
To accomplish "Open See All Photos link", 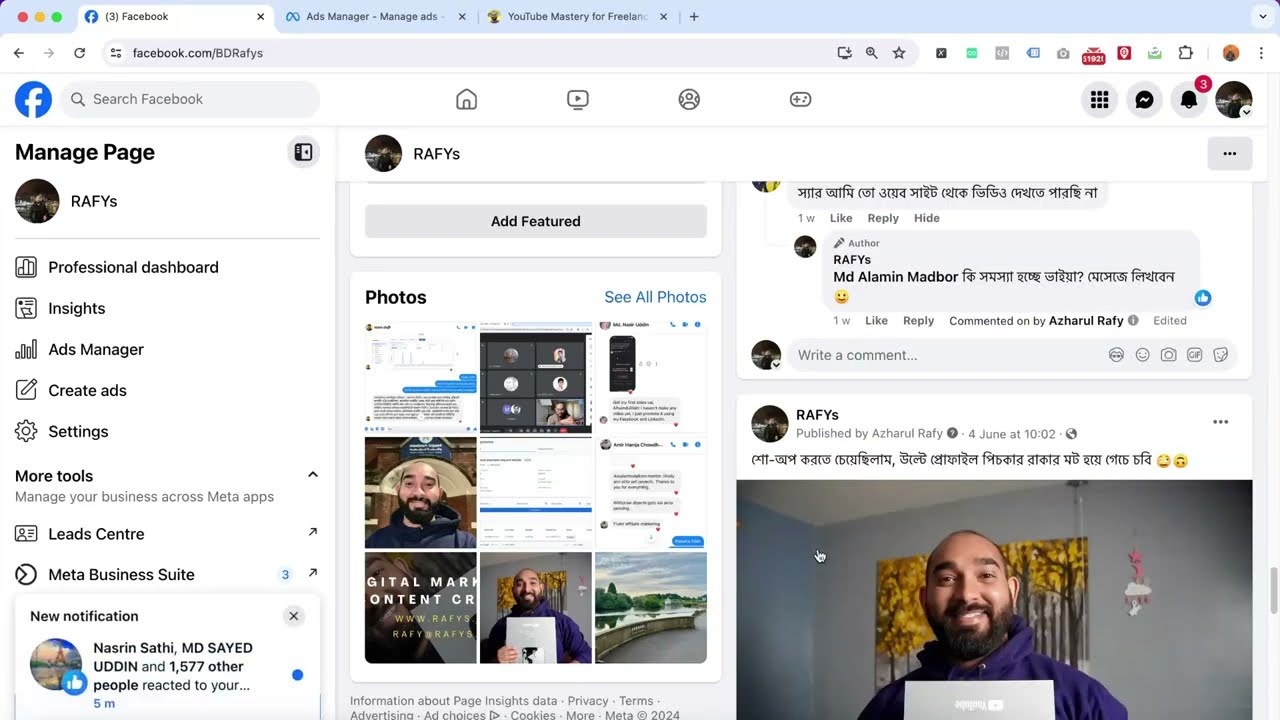I will (x=655, y=297).
